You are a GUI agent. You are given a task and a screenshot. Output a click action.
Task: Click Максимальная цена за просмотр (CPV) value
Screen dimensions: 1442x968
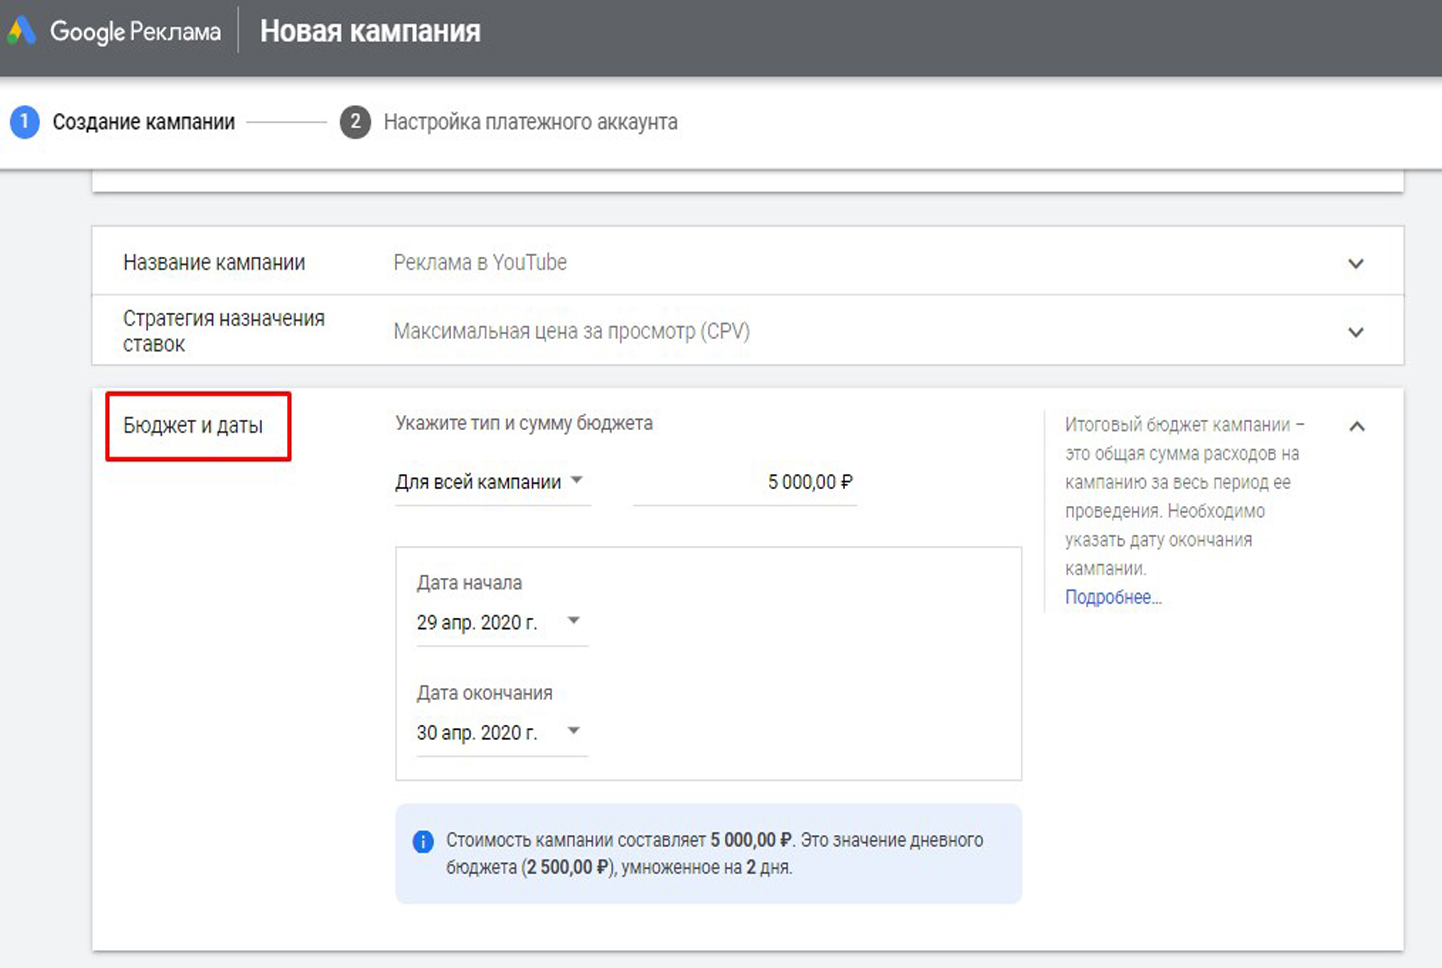click(x=571, y=331)
